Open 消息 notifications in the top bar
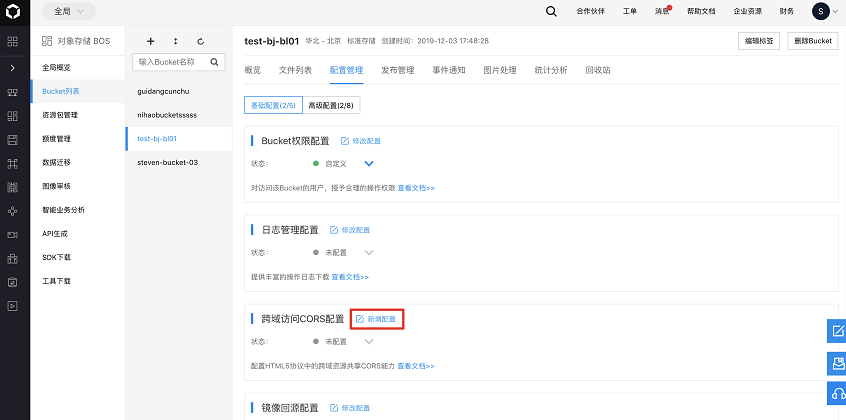The height and width of the screenshot is (420, 846). tap(663, 11)
